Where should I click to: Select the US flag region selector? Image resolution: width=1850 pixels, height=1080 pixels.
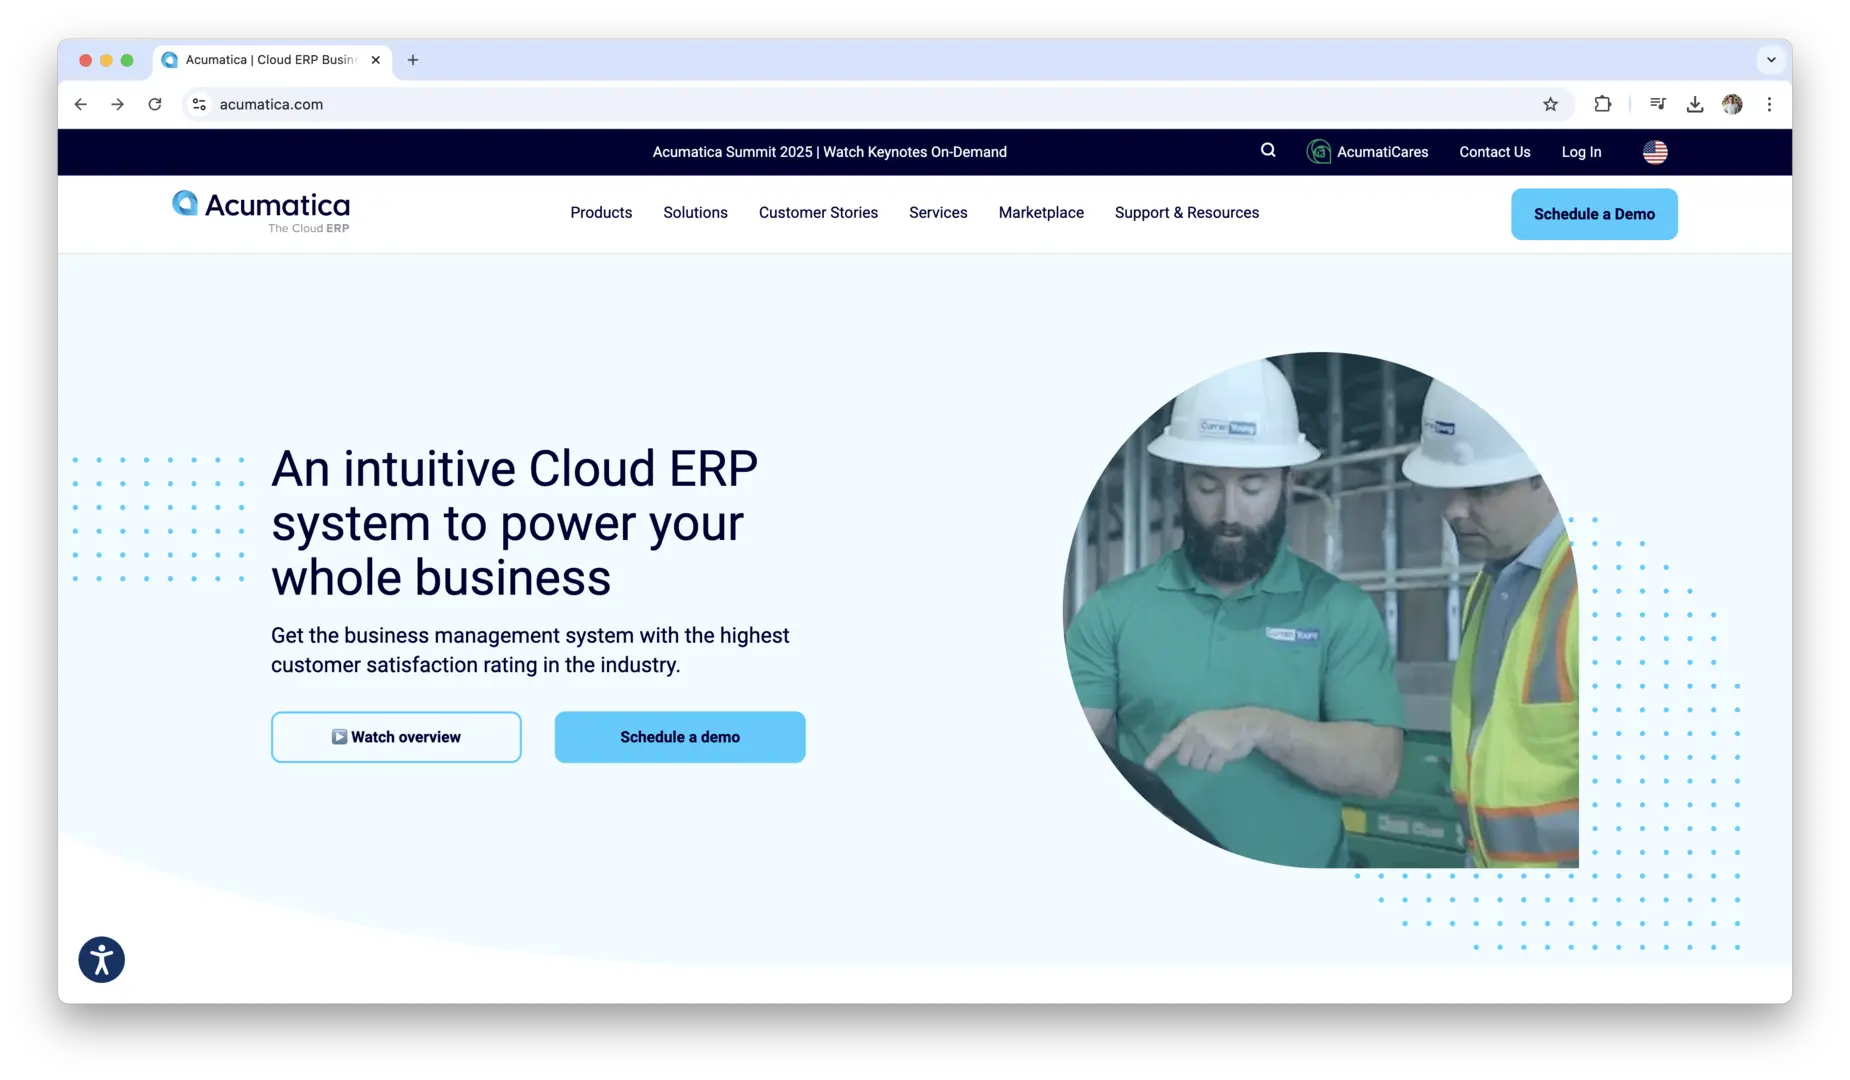(1655, 152)
